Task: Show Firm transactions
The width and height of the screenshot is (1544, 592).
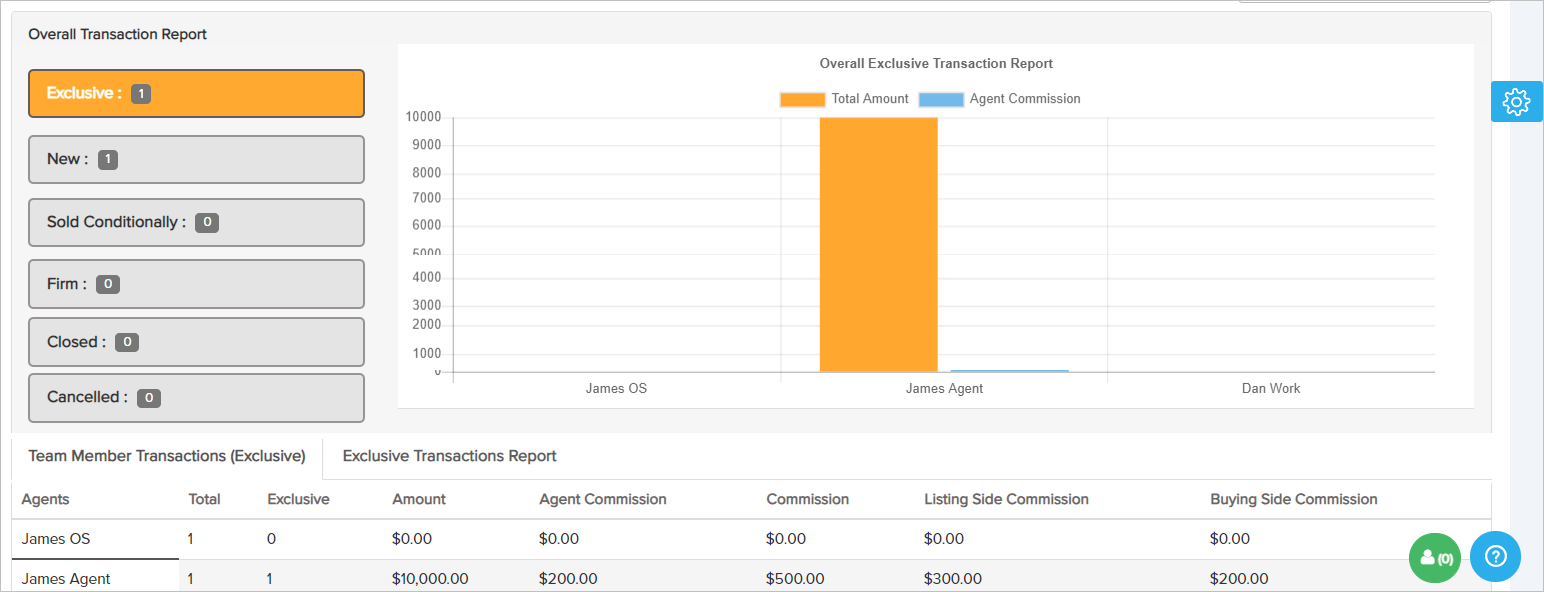Action: (196, 284)
